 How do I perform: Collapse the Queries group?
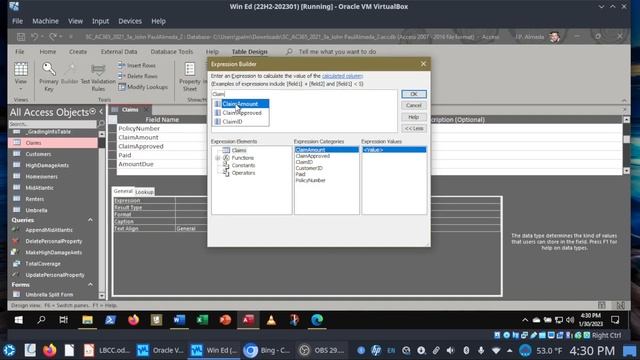[x=90, y=220]
